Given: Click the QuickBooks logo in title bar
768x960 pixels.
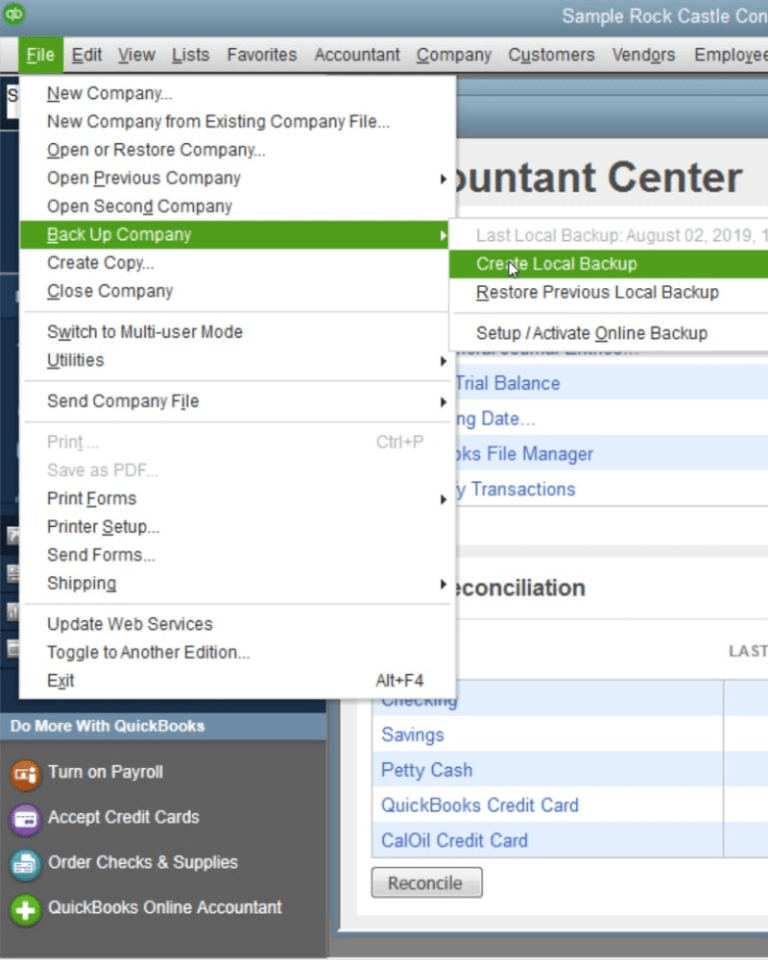Looking at the screenshot, I should (13, 13).
